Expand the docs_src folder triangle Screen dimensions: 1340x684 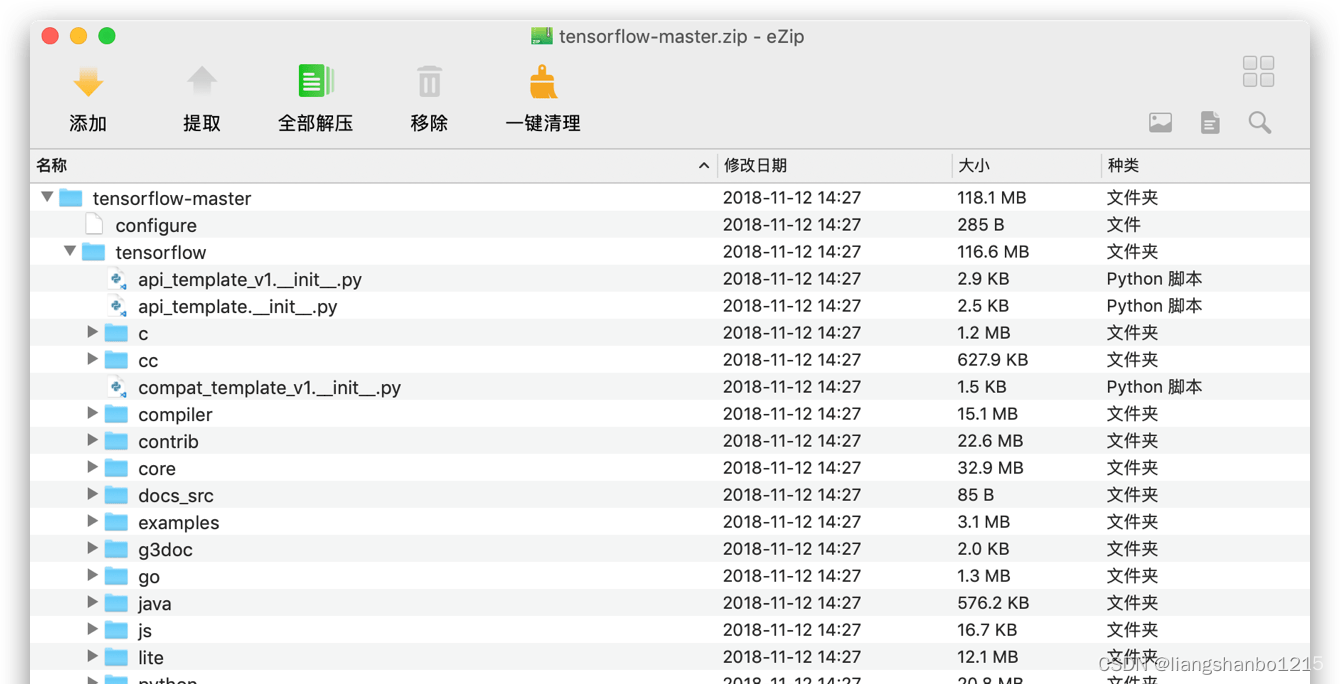[93, 494]
